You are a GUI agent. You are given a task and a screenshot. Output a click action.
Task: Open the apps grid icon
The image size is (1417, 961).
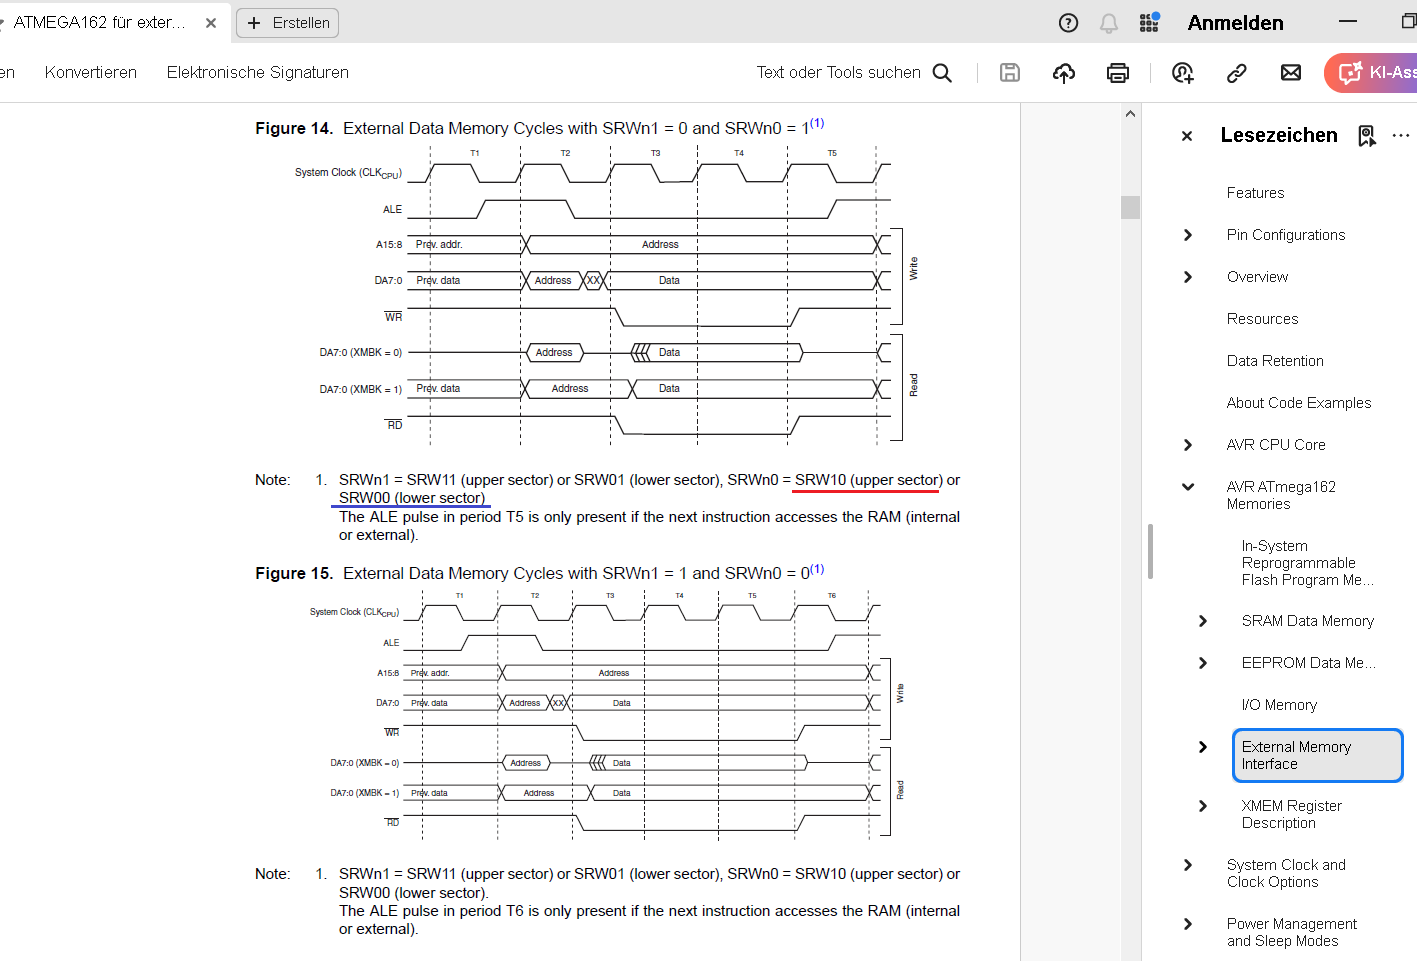1149,23
